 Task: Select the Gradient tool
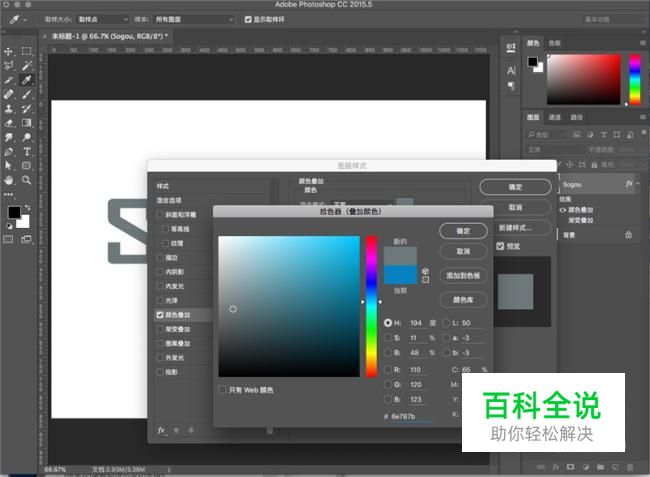(27, 123)
